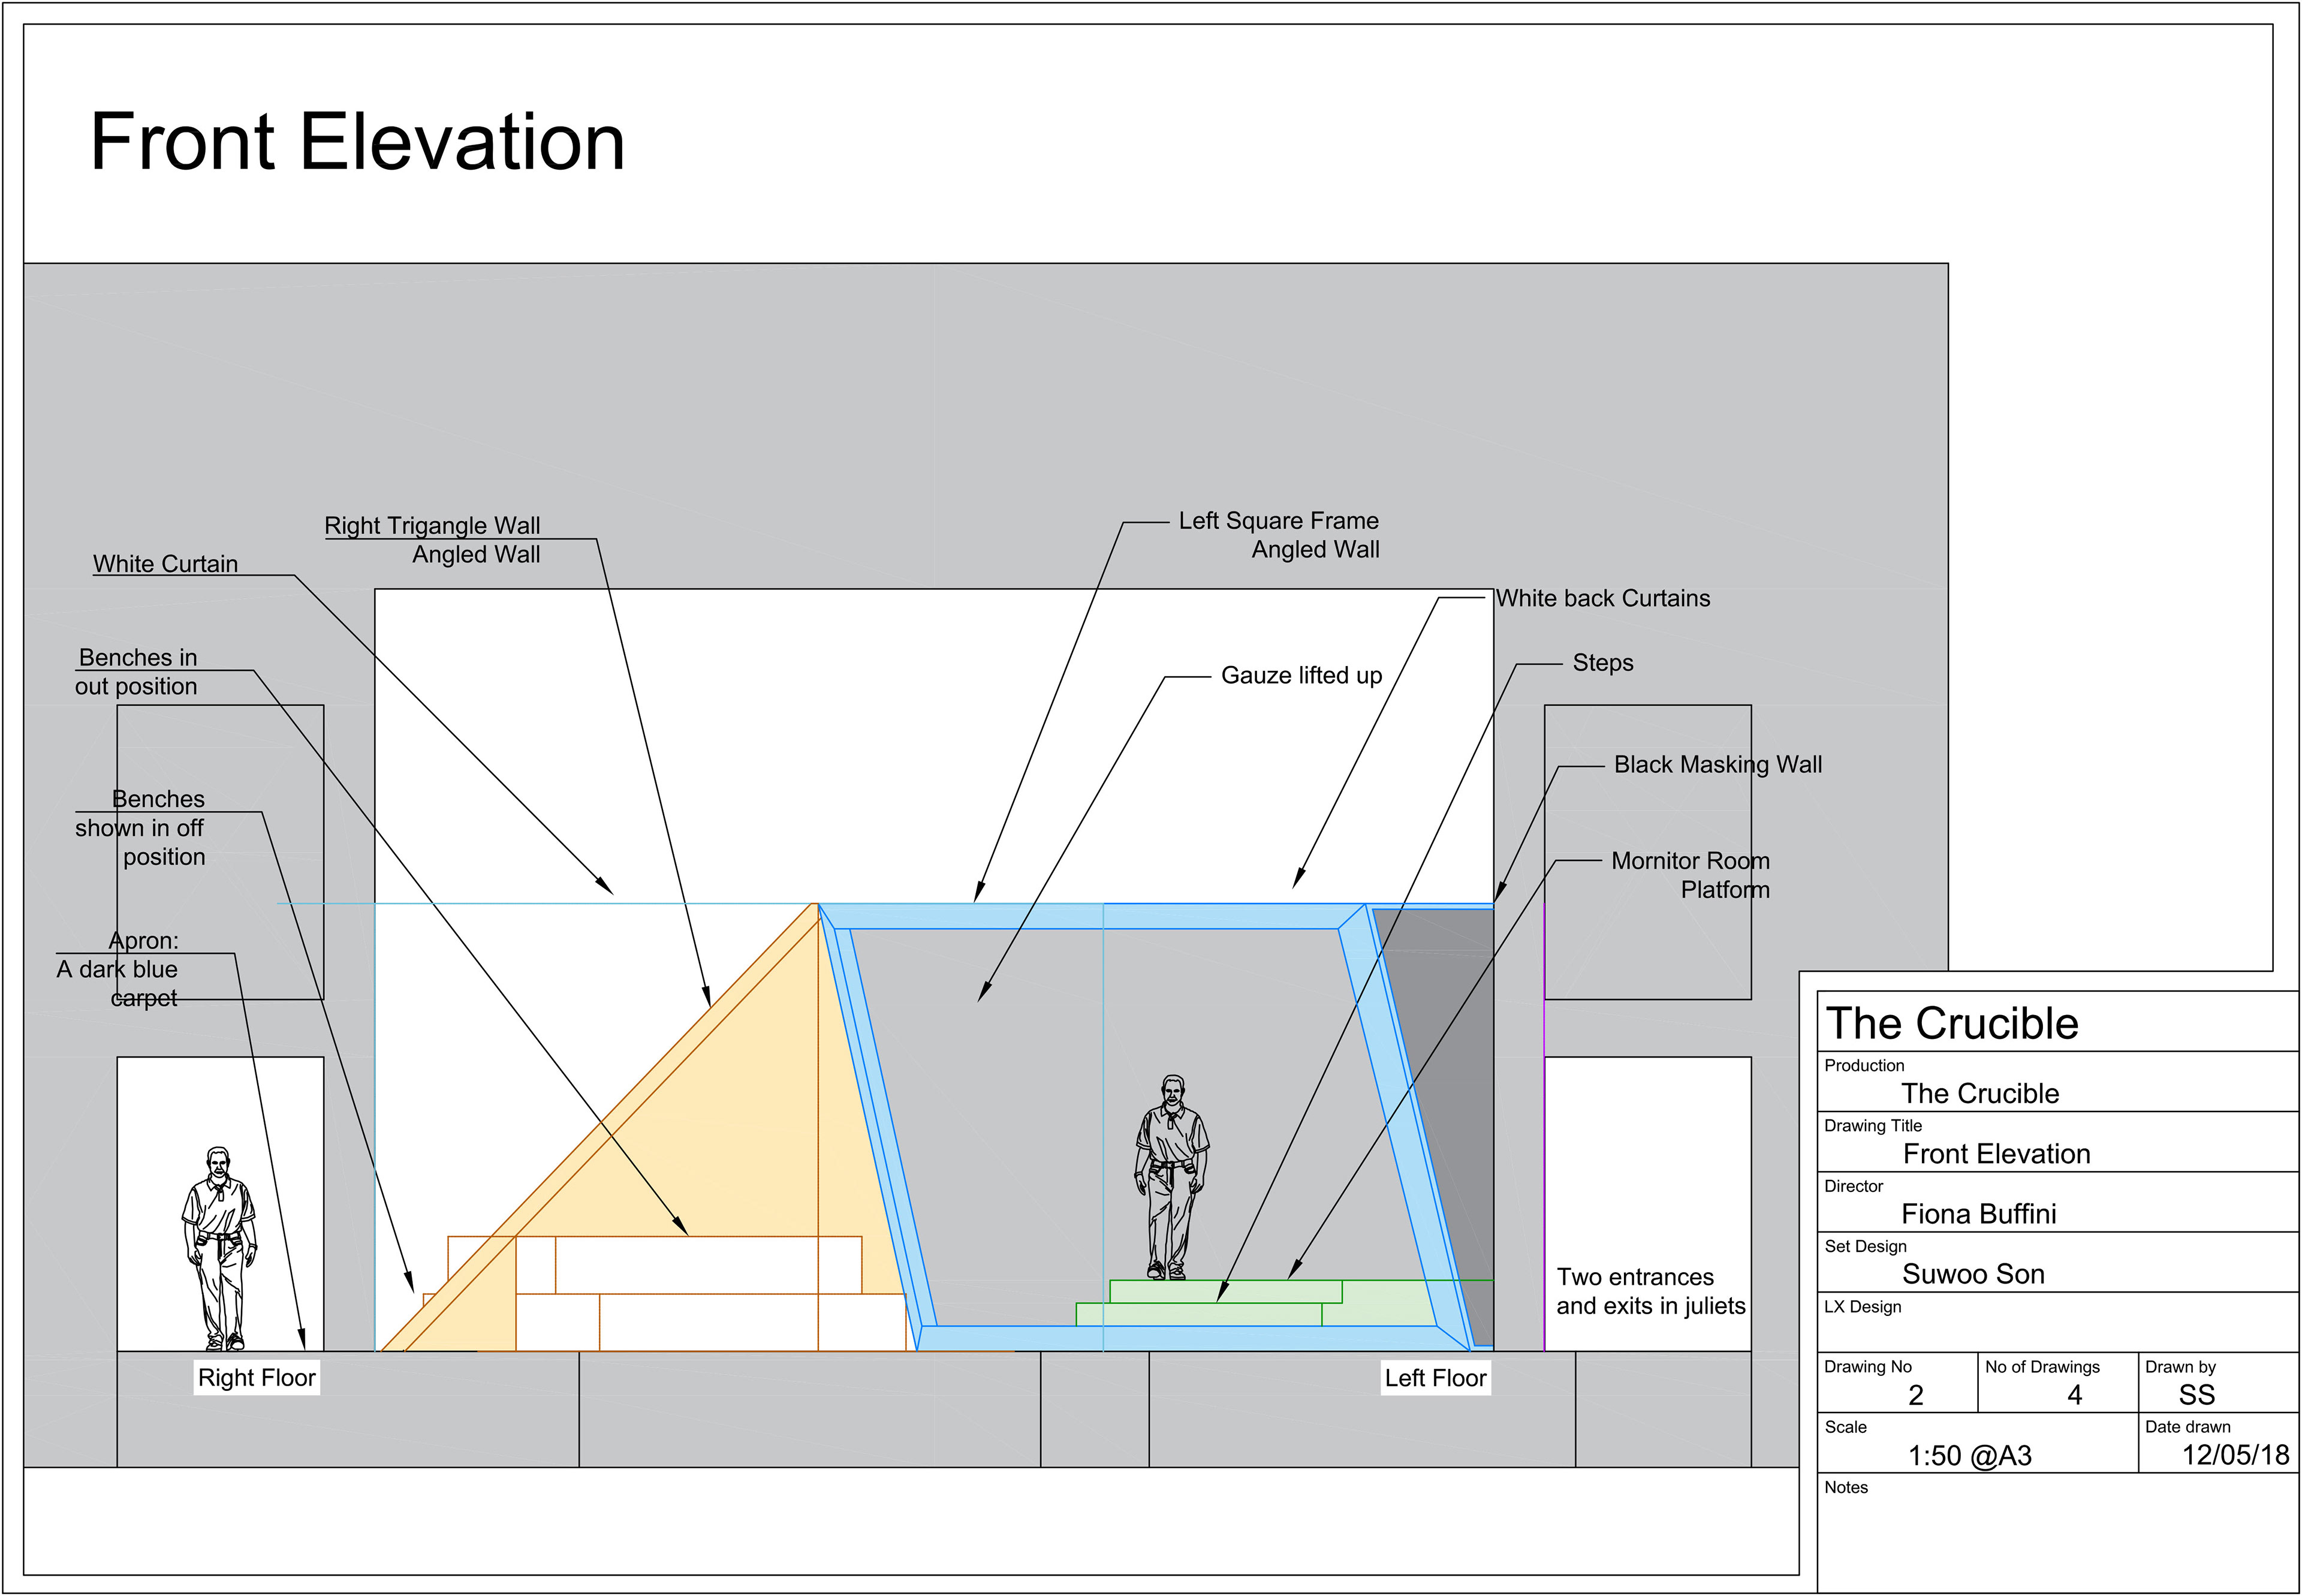2302x1596 pixels.
Task: Click 'Left Square Frame' annotation text
Action: (x=1278, y=521)
